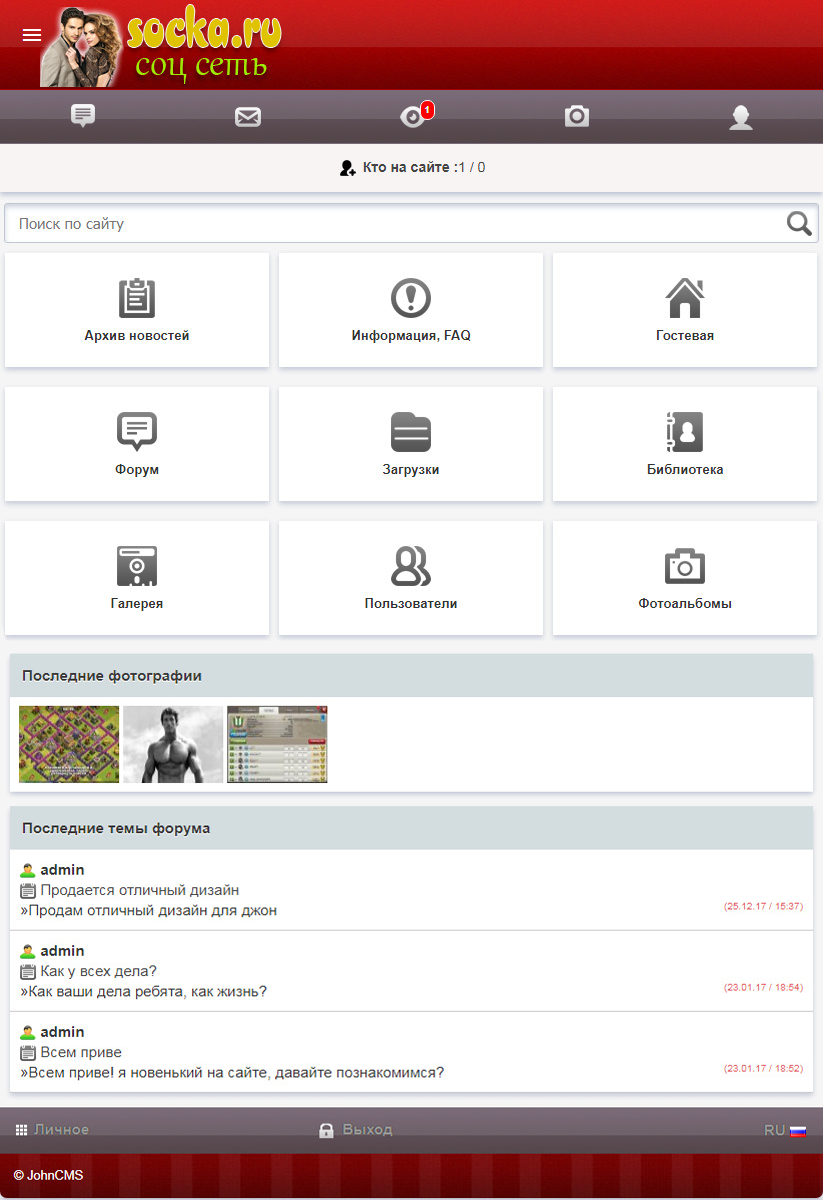Open the mail envelope icon
Viewport: 823px width, 1200px height.
tap(248, 117)
